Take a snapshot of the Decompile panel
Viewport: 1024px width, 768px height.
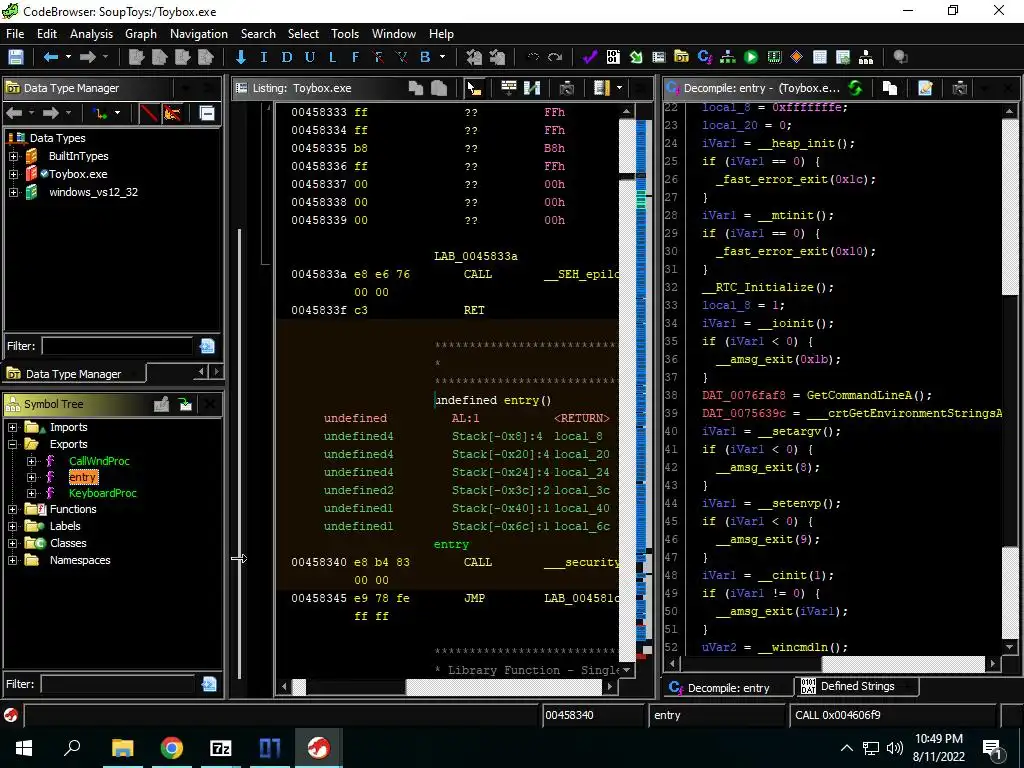(x=959, y=88)
